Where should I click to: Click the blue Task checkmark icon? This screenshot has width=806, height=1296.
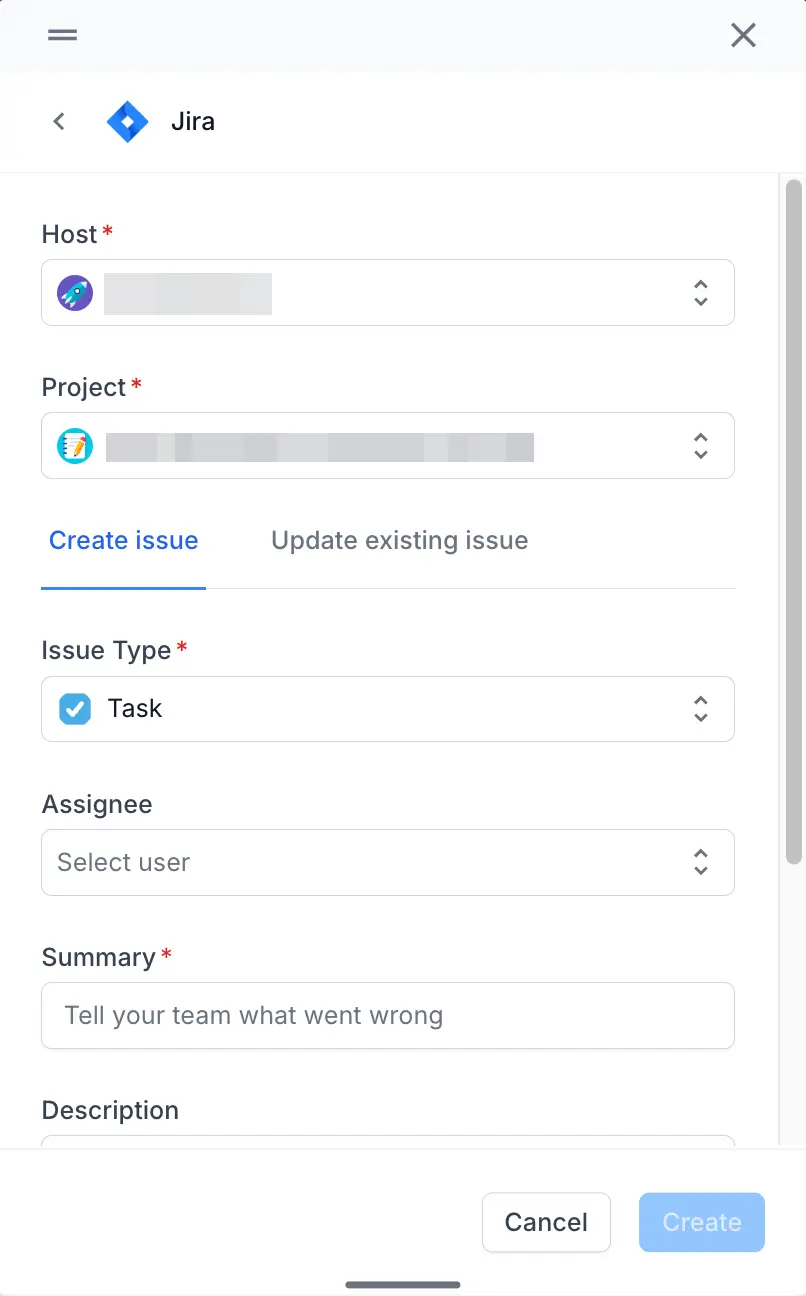(x=75, y=709)
